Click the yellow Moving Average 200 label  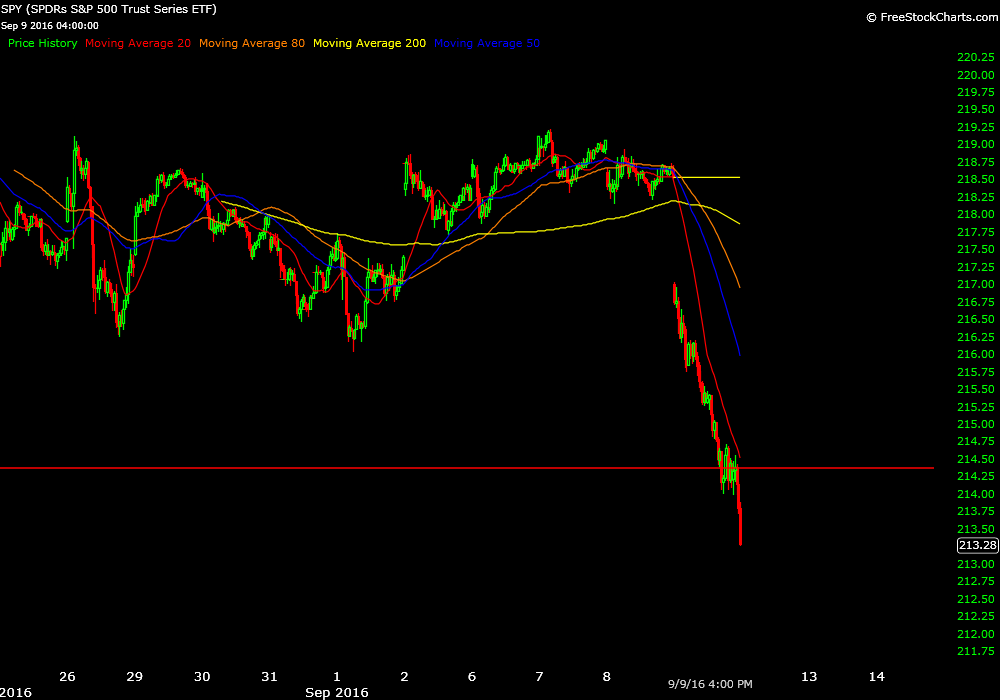[x=369, y=43]
